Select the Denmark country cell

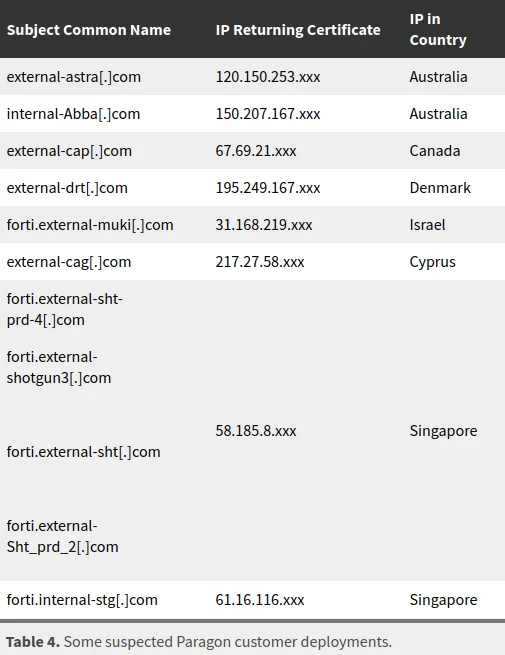pos(440,188)
